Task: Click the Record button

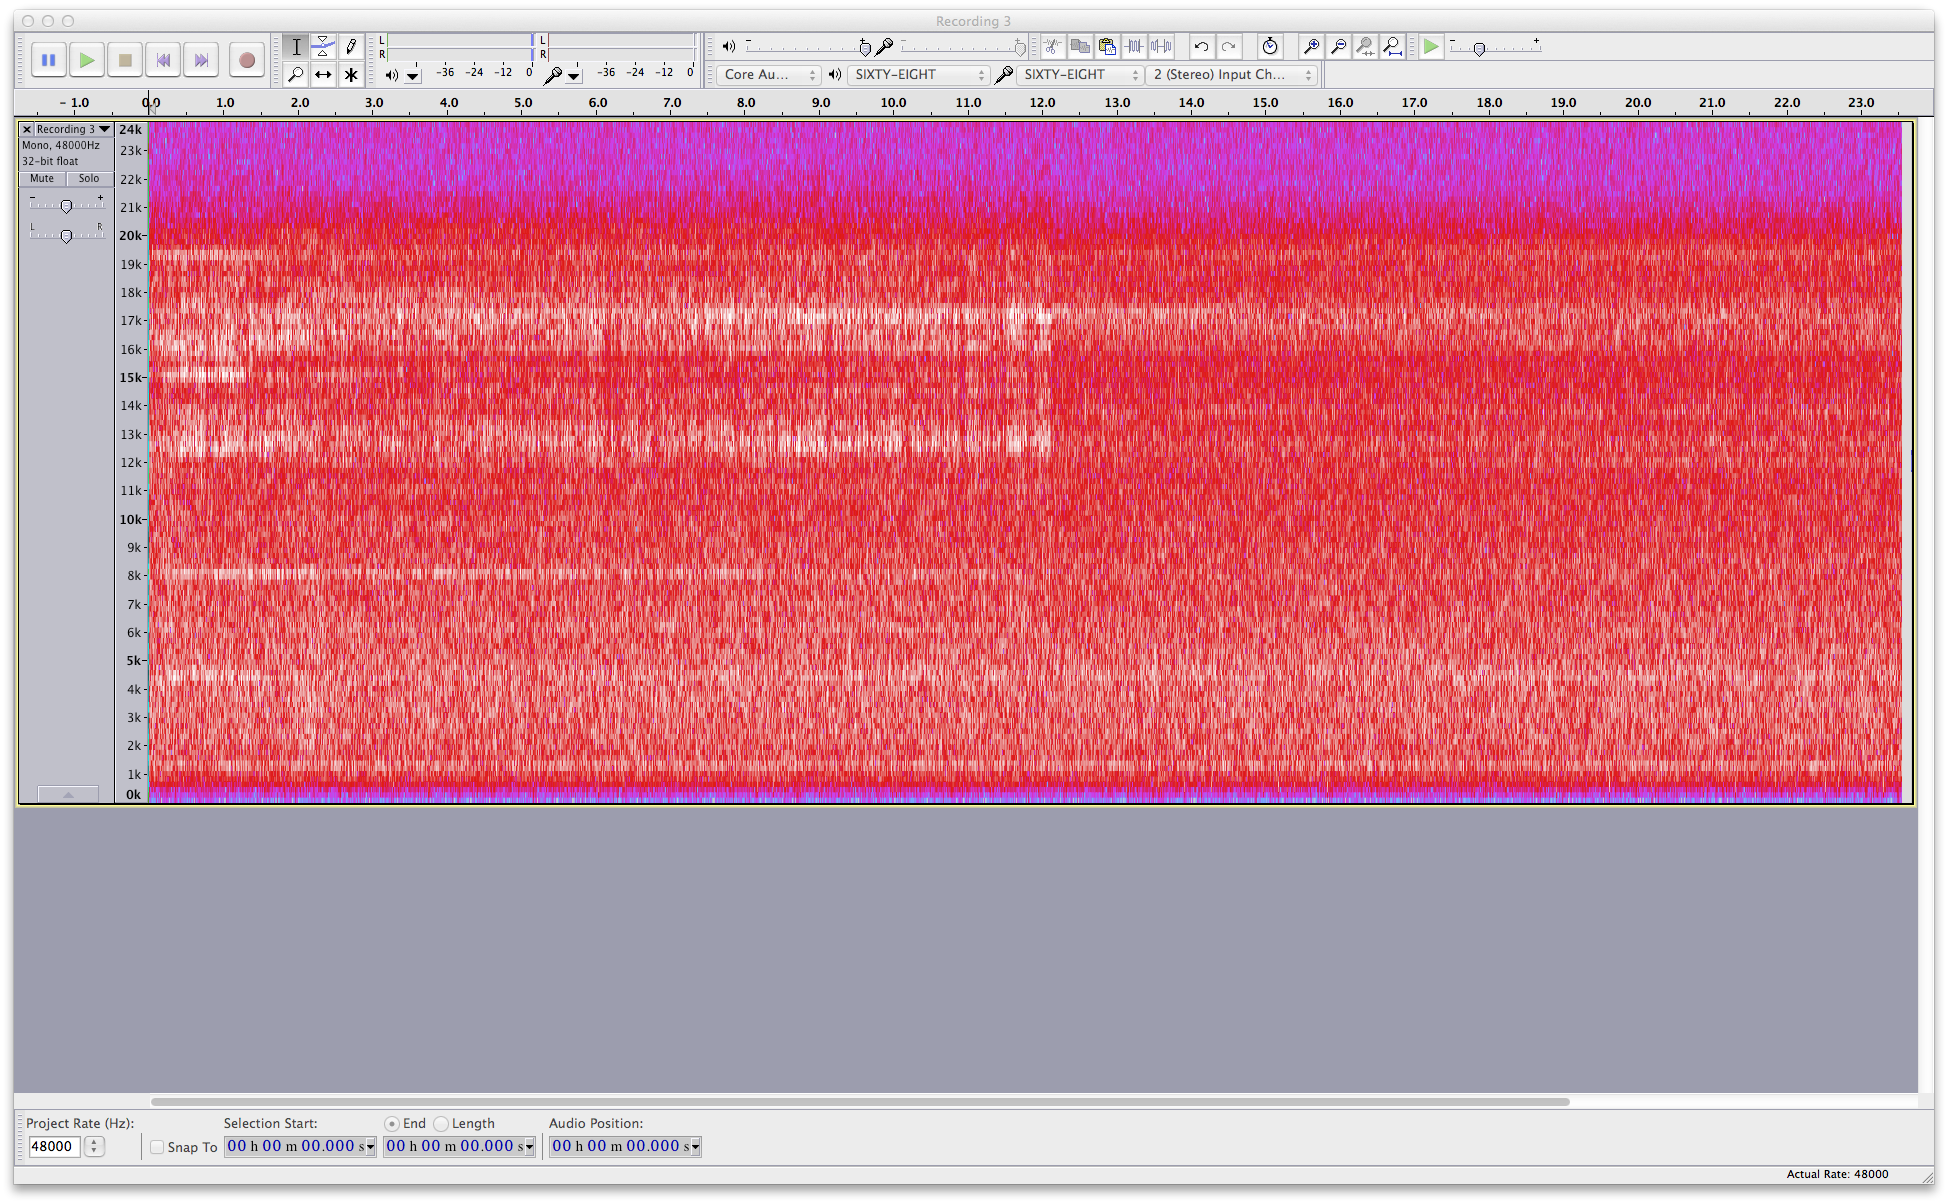Action: (246, 60)
